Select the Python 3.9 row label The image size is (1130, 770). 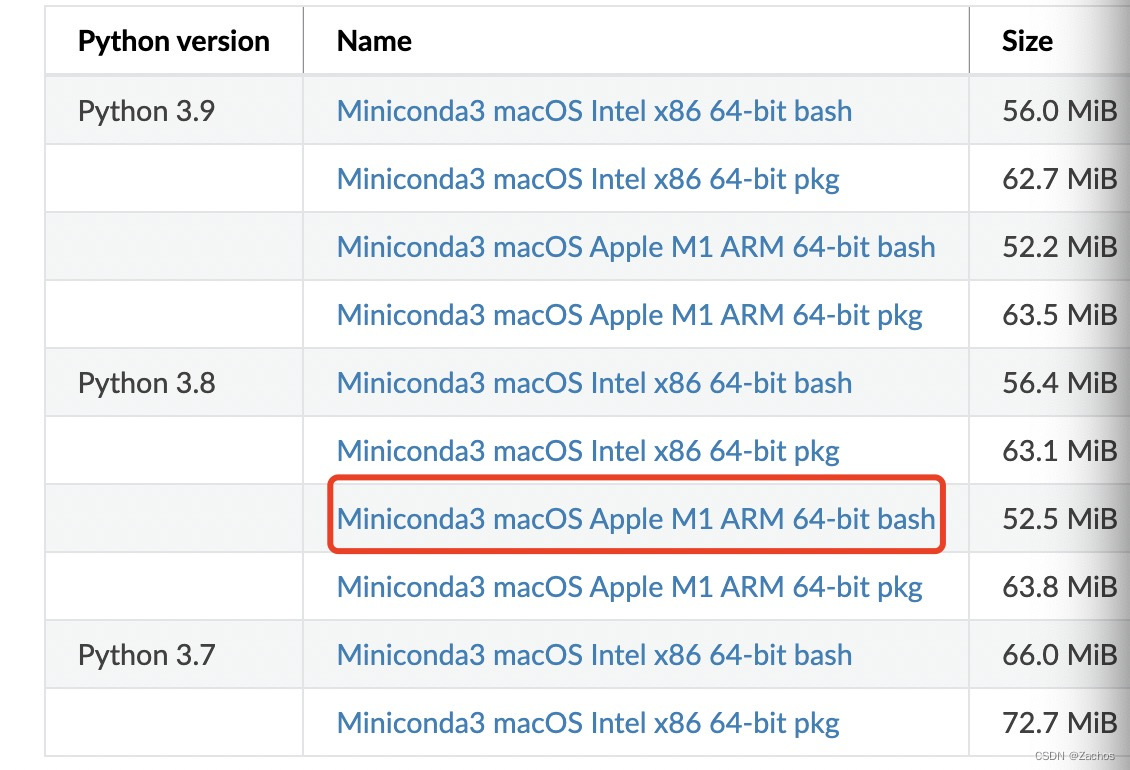click(x=146, y=111)
